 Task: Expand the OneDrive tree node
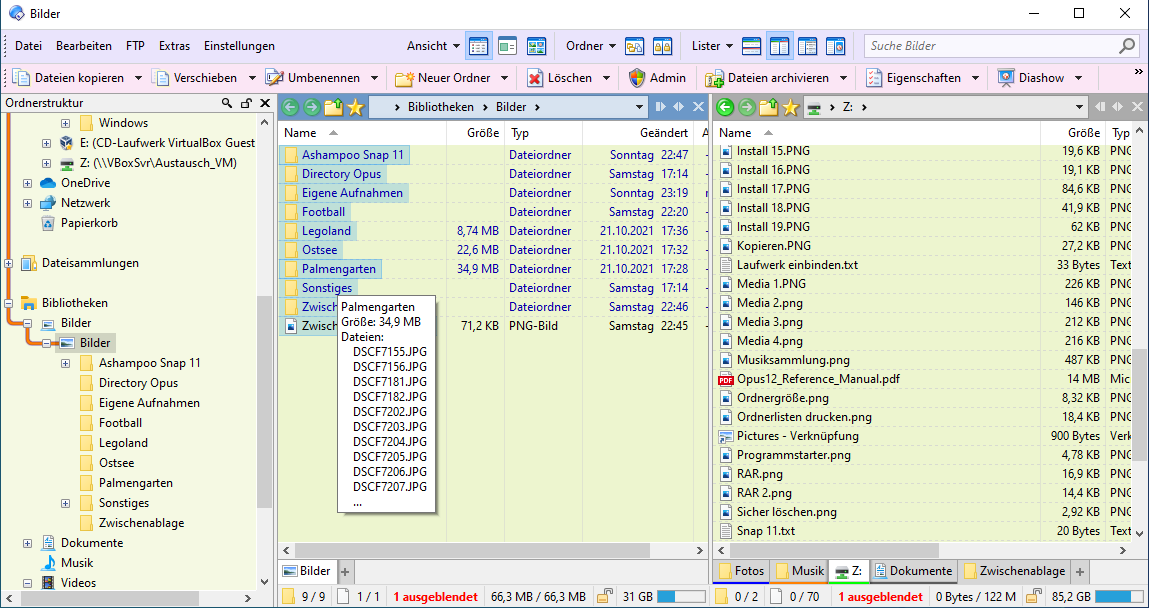pos(27,183)
